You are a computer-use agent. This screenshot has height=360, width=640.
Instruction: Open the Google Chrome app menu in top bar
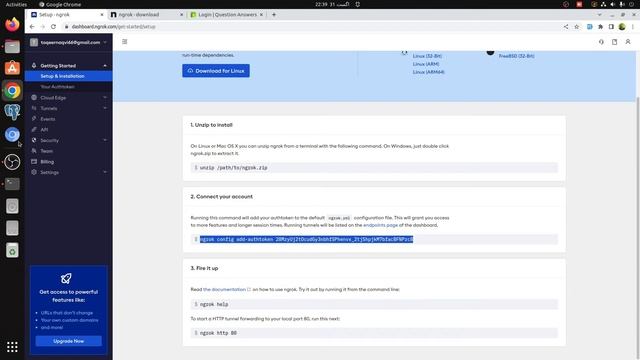point(60,4)
